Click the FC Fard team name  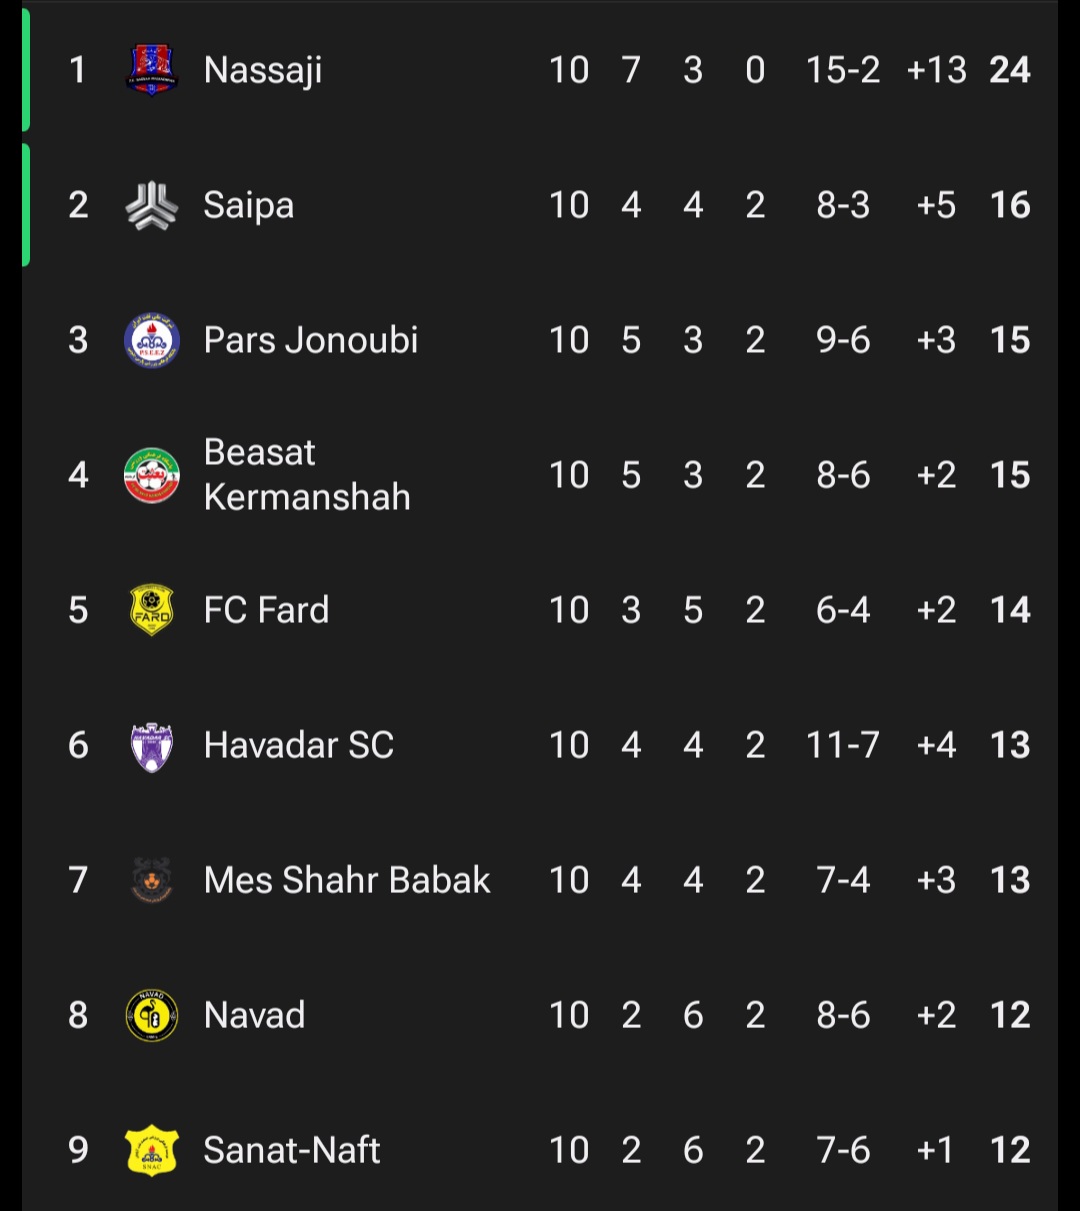tap(266, 610)
